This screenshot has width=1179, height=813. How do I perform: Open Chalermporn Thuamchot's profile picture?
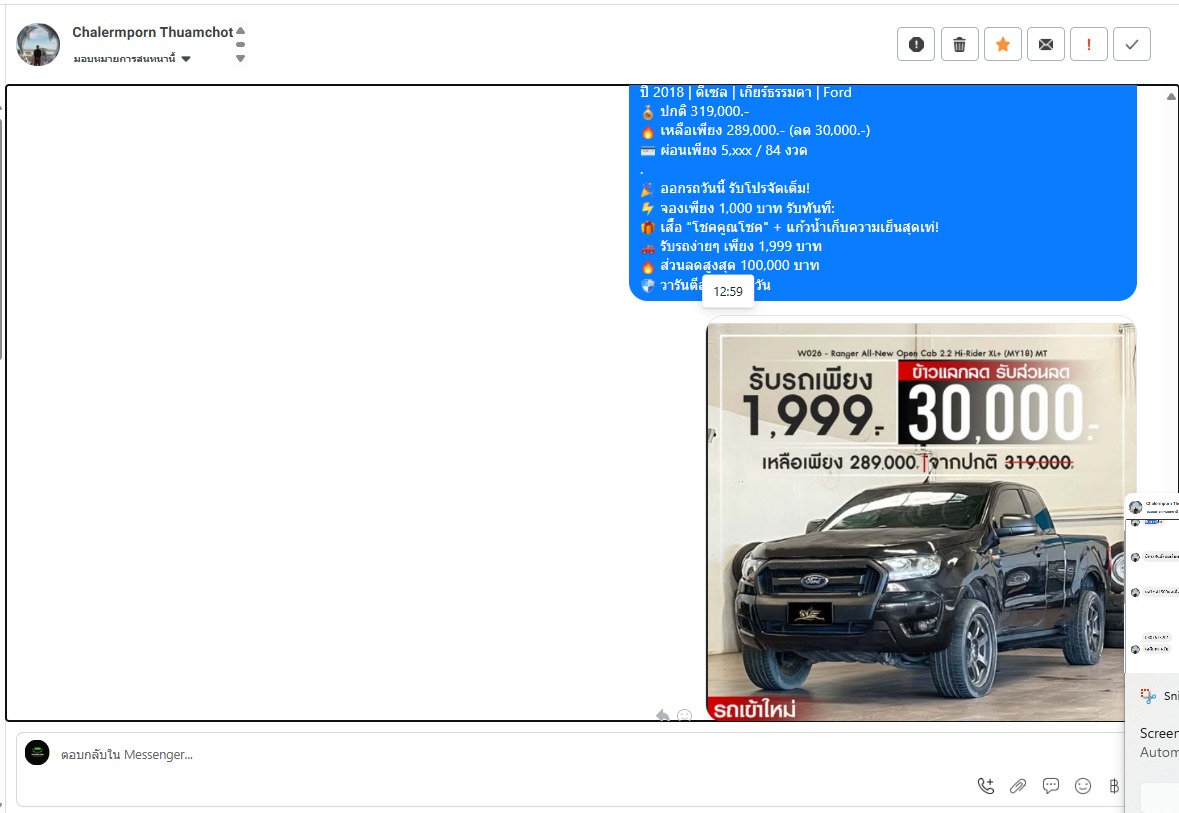(x=38, y=44)
